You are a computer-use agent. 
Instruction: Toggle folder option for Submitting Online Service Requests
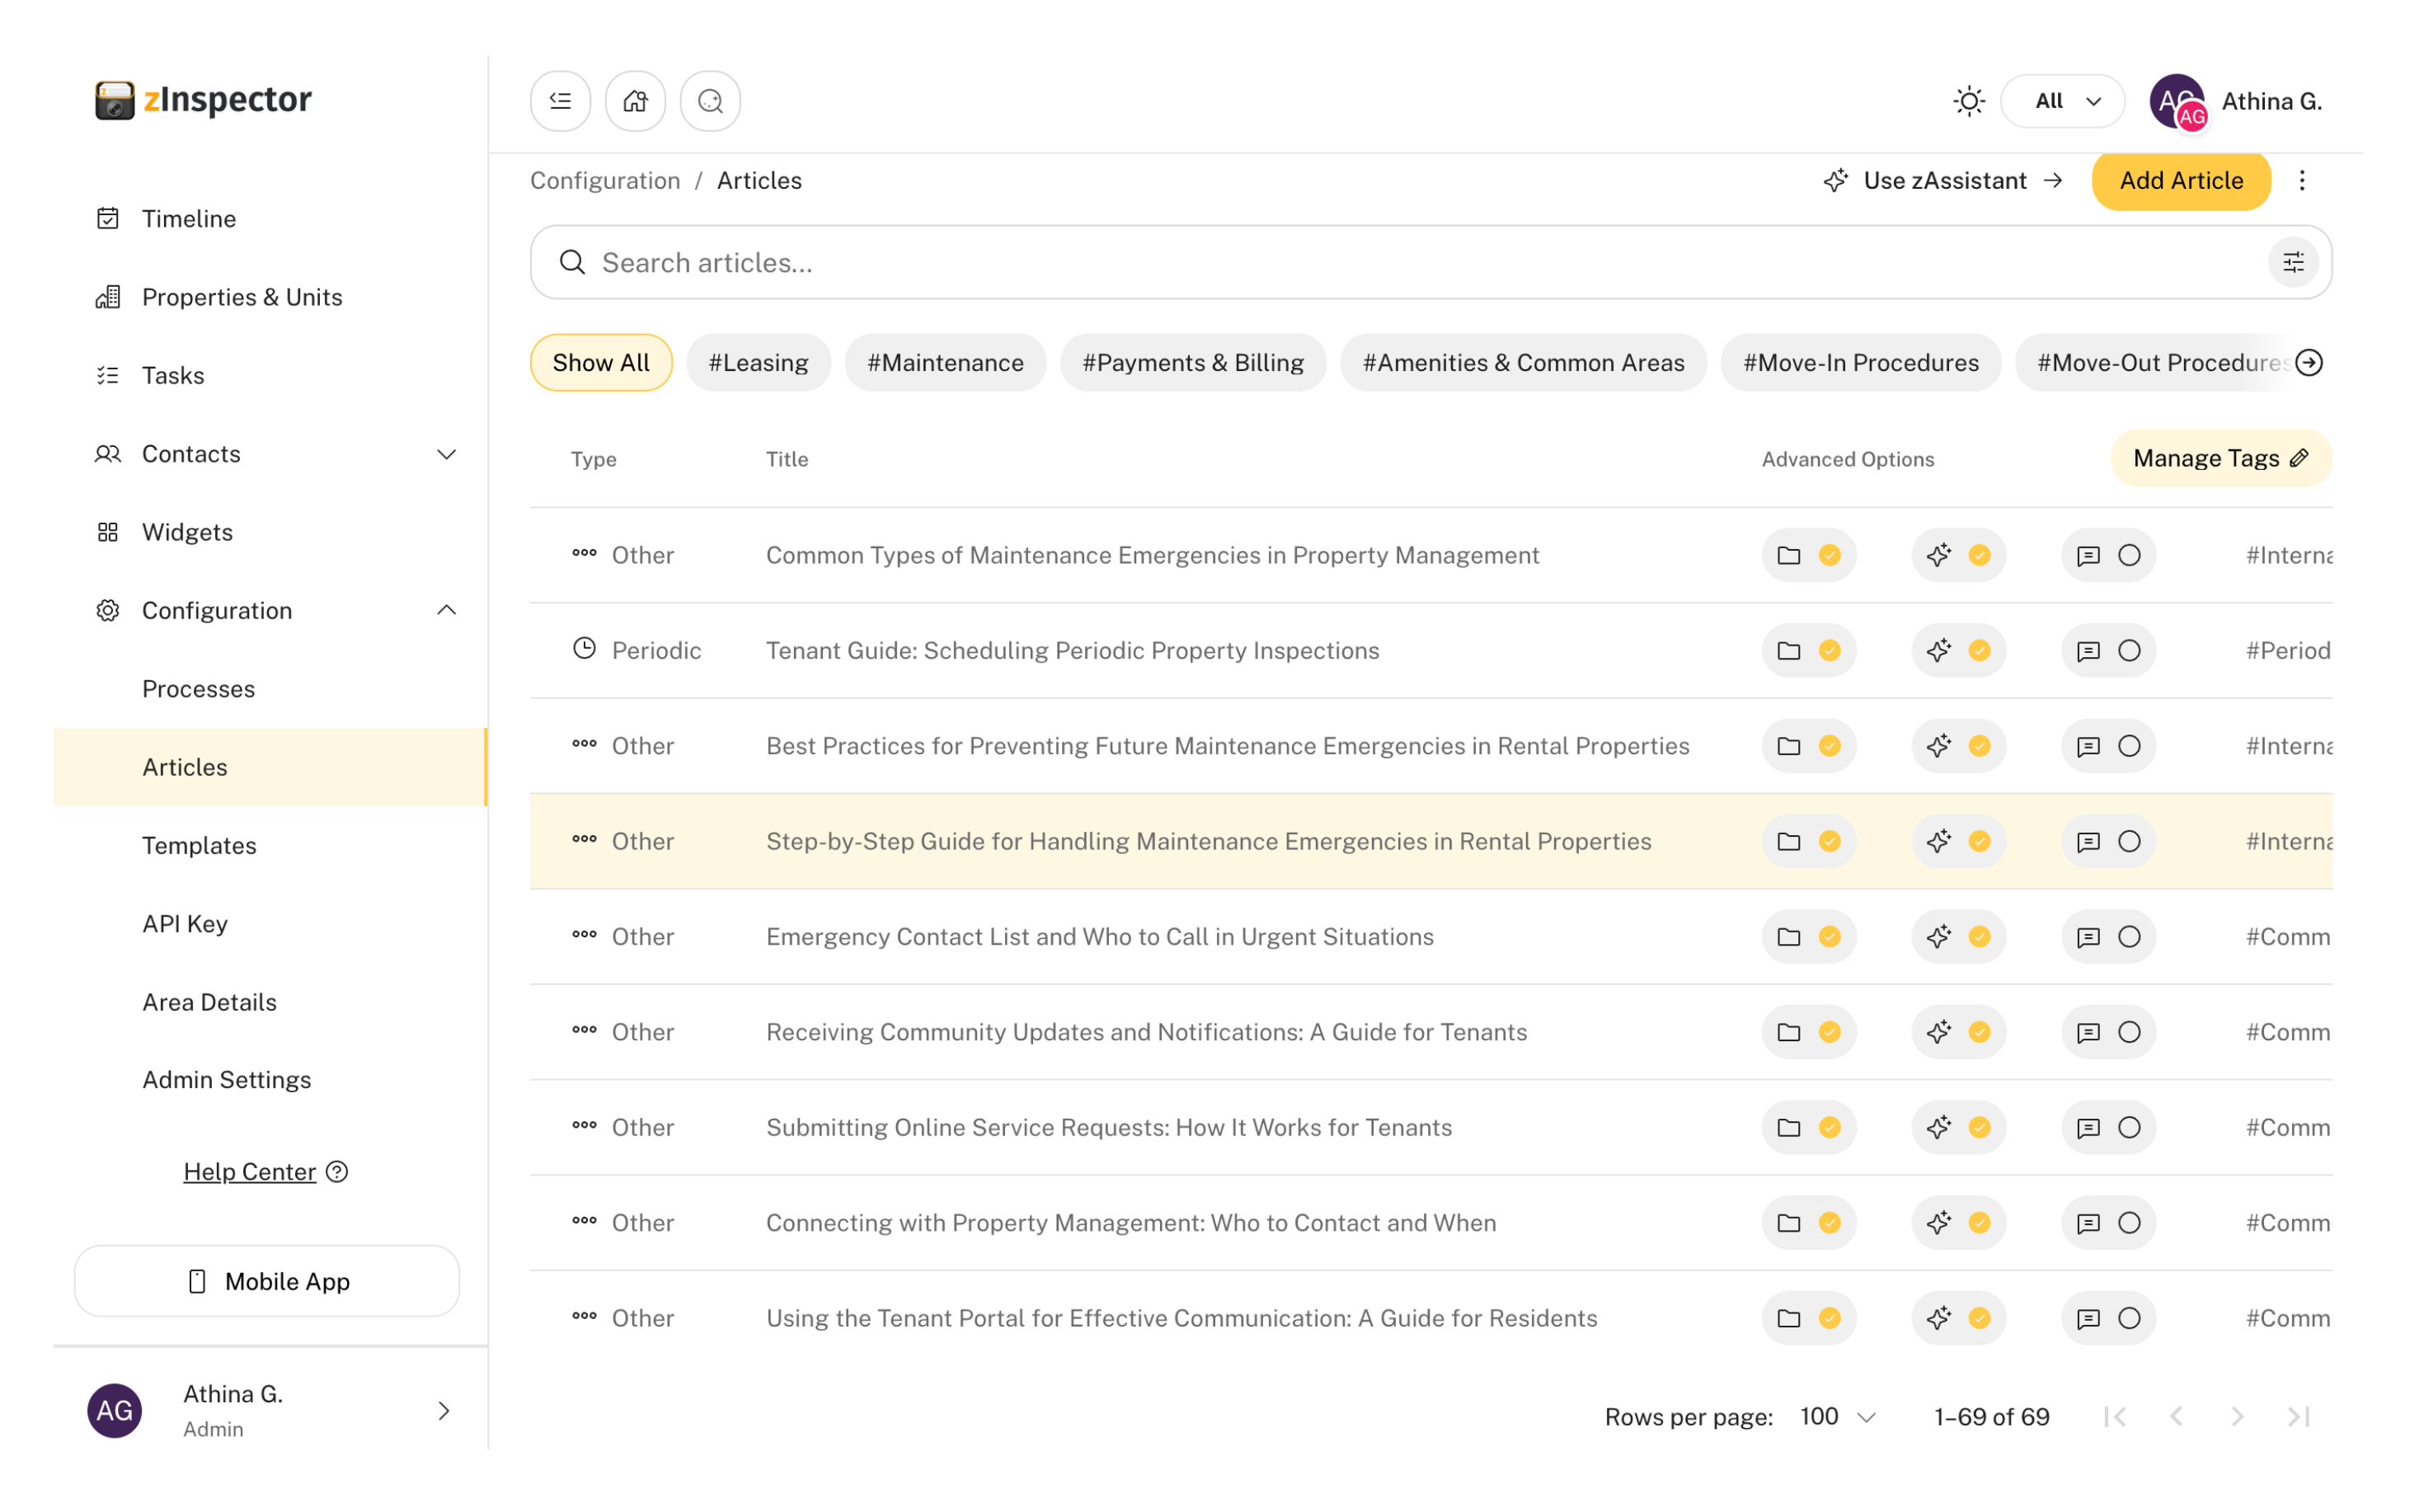point(1810,1129)
